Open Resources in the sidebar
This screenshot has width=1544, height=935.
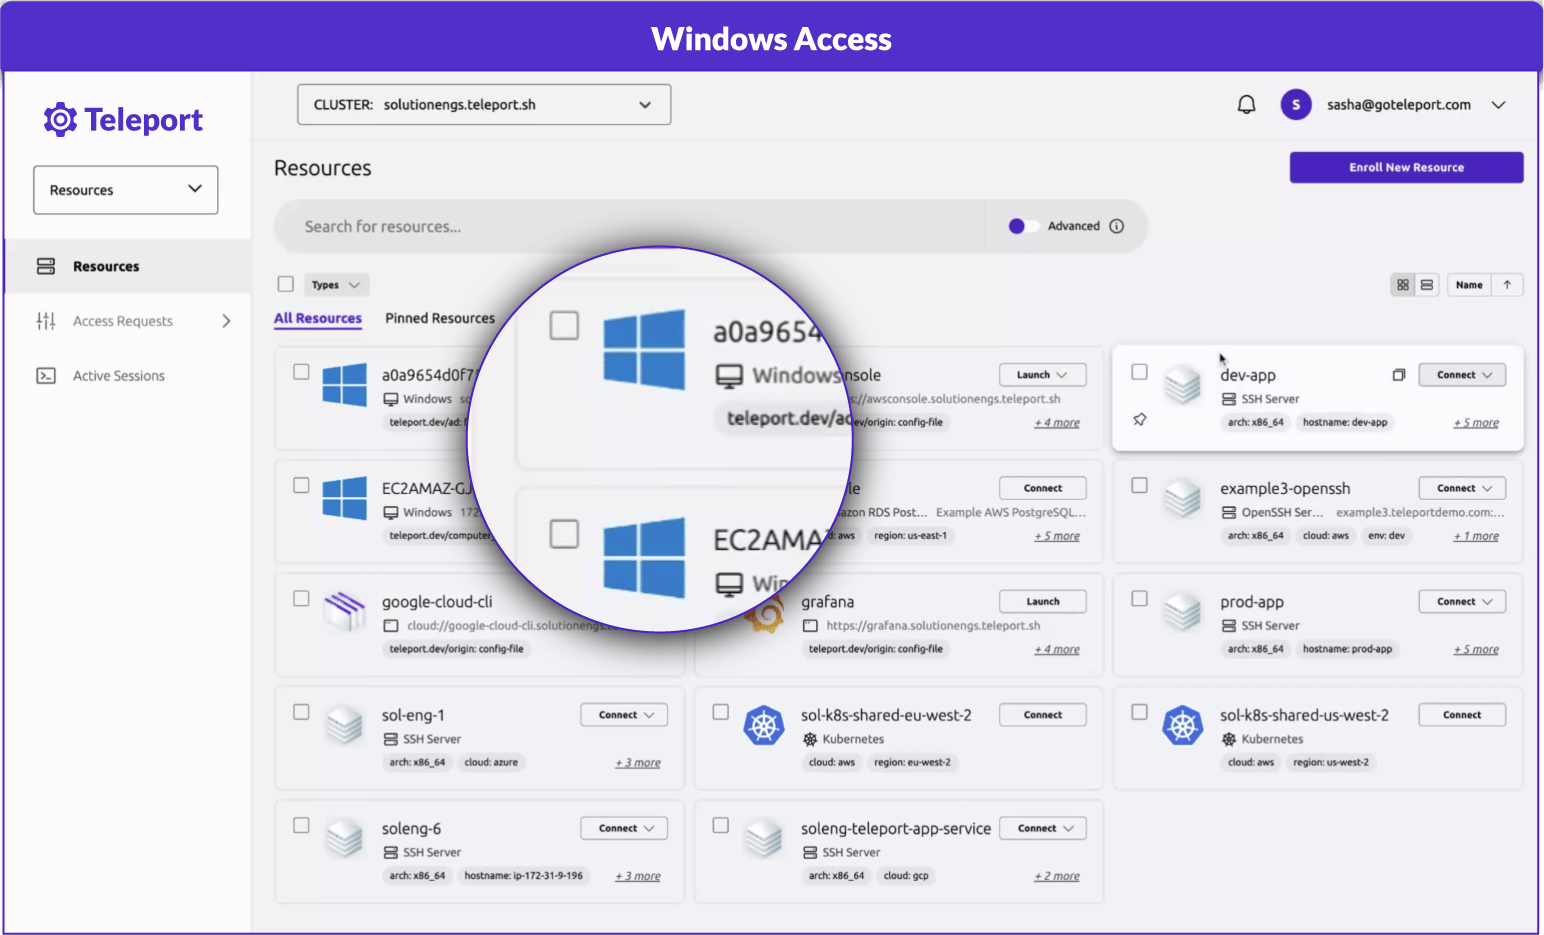click(127, 266)
